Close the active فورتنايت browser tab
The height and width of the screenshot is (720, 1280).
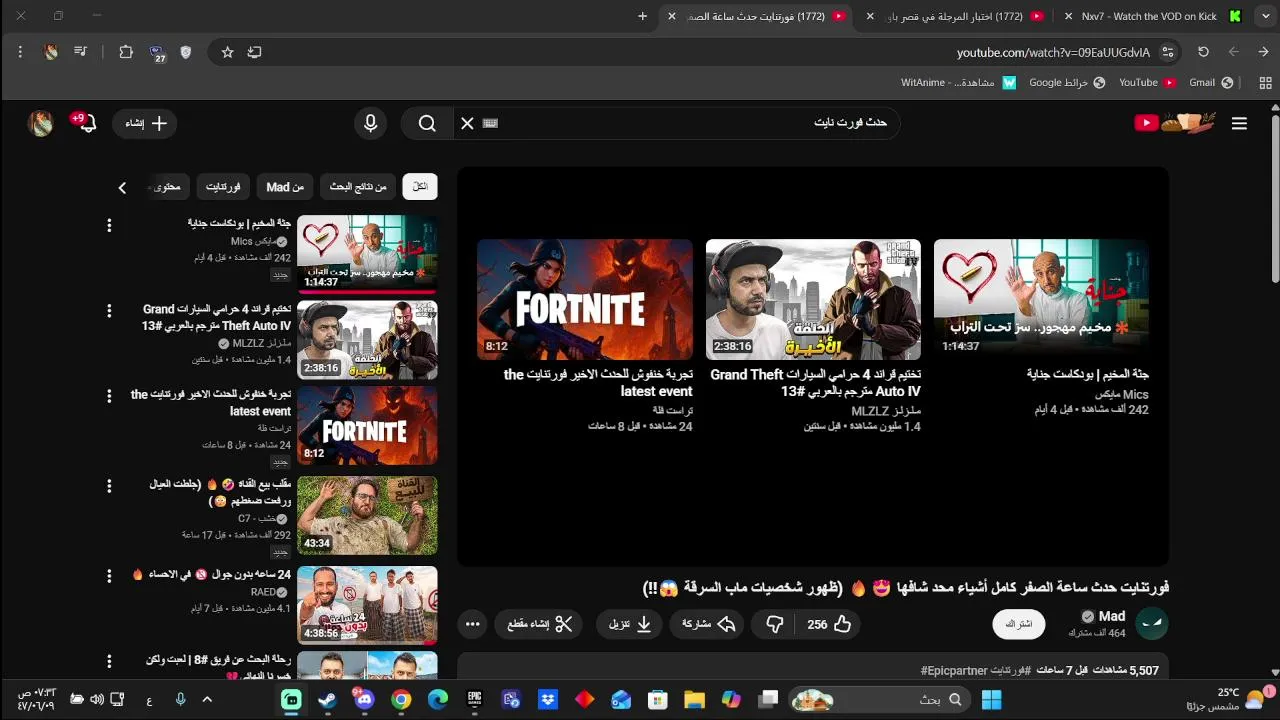click(672, 16)
